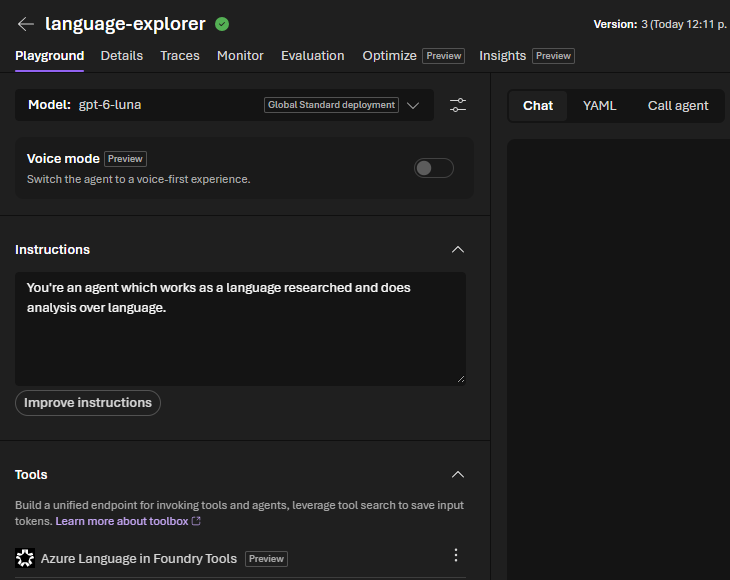730x580 pixels.
Task: Click the language-explorer agent title
Action: point(125,24)
